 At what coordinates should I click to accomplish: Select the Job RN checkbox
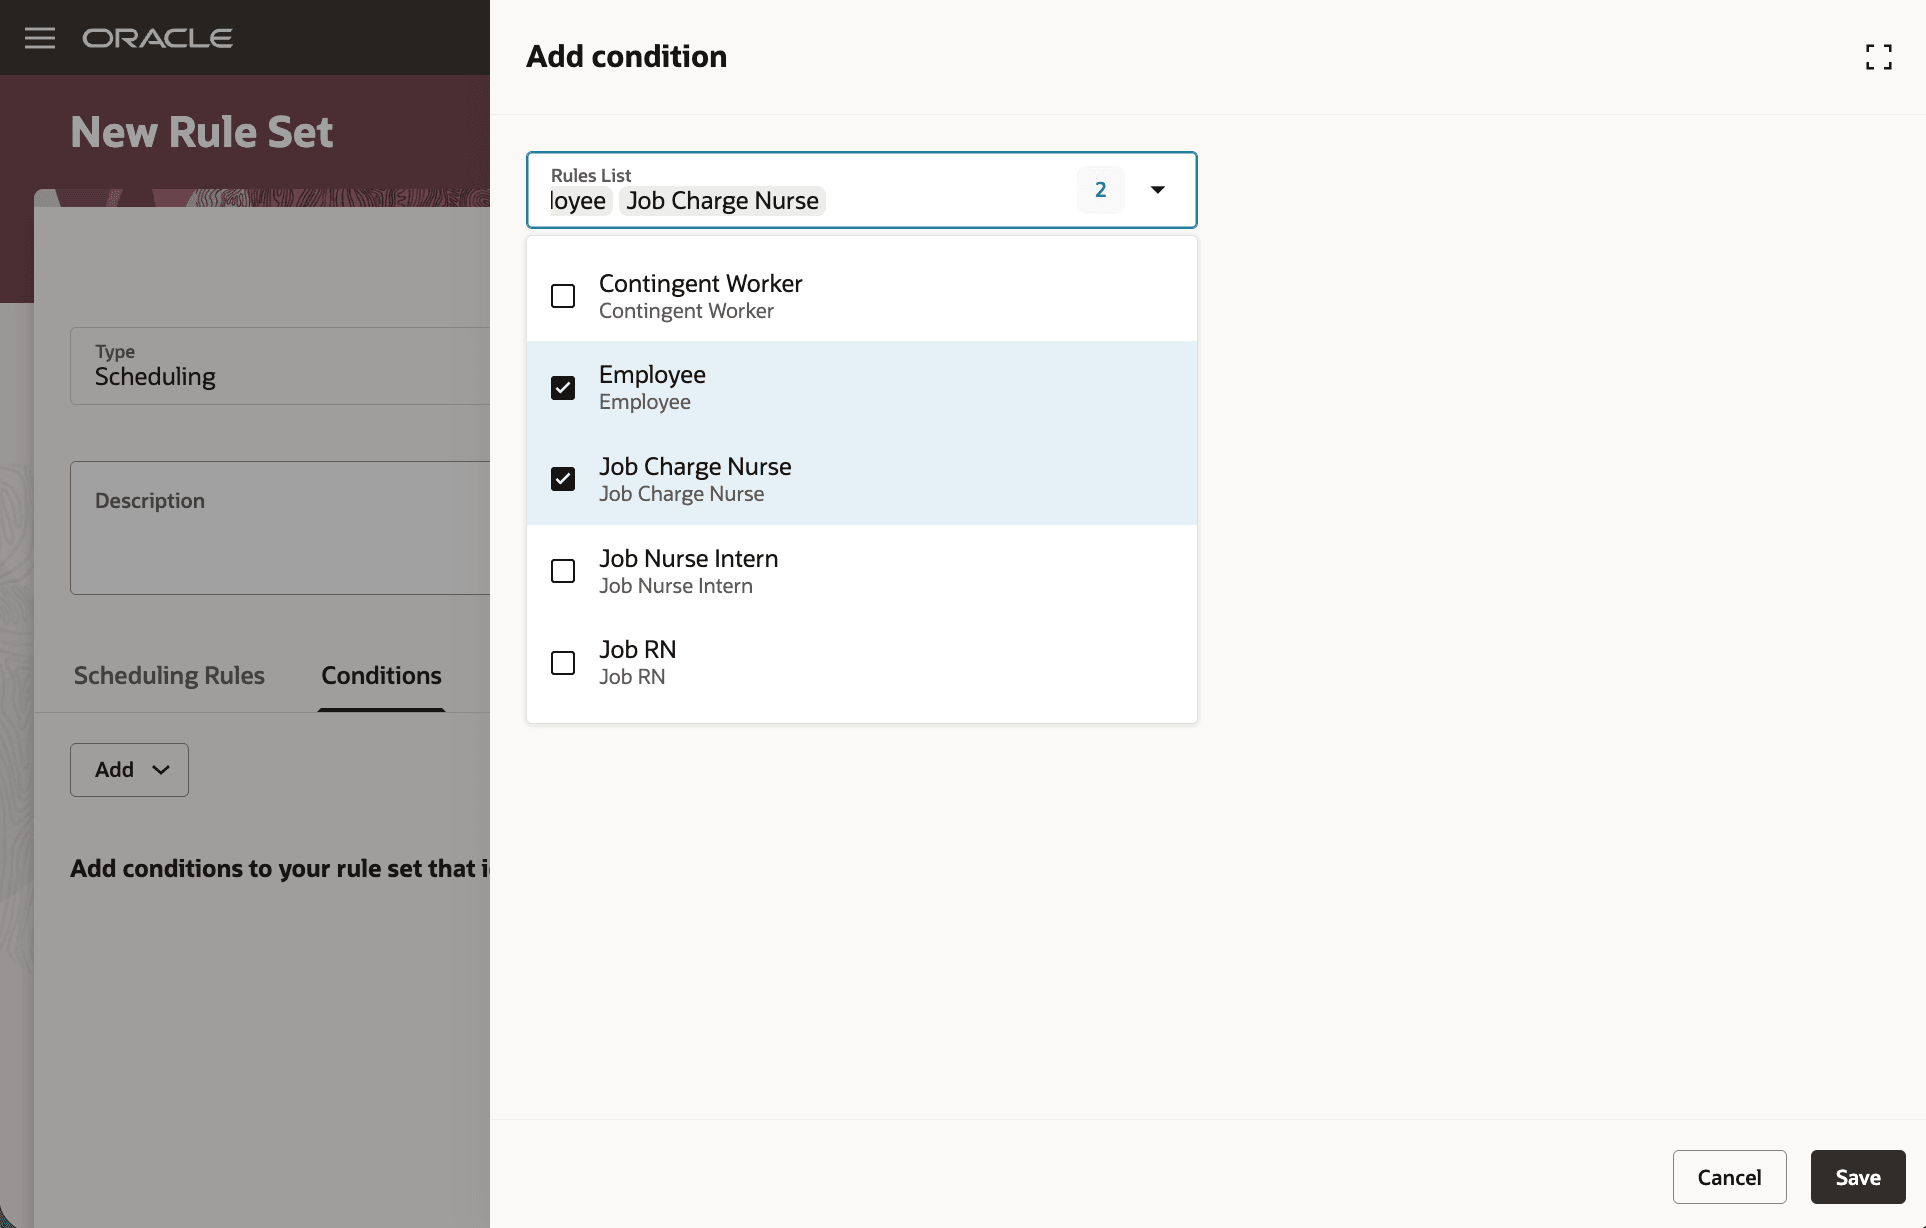click(x=562, y=662)
